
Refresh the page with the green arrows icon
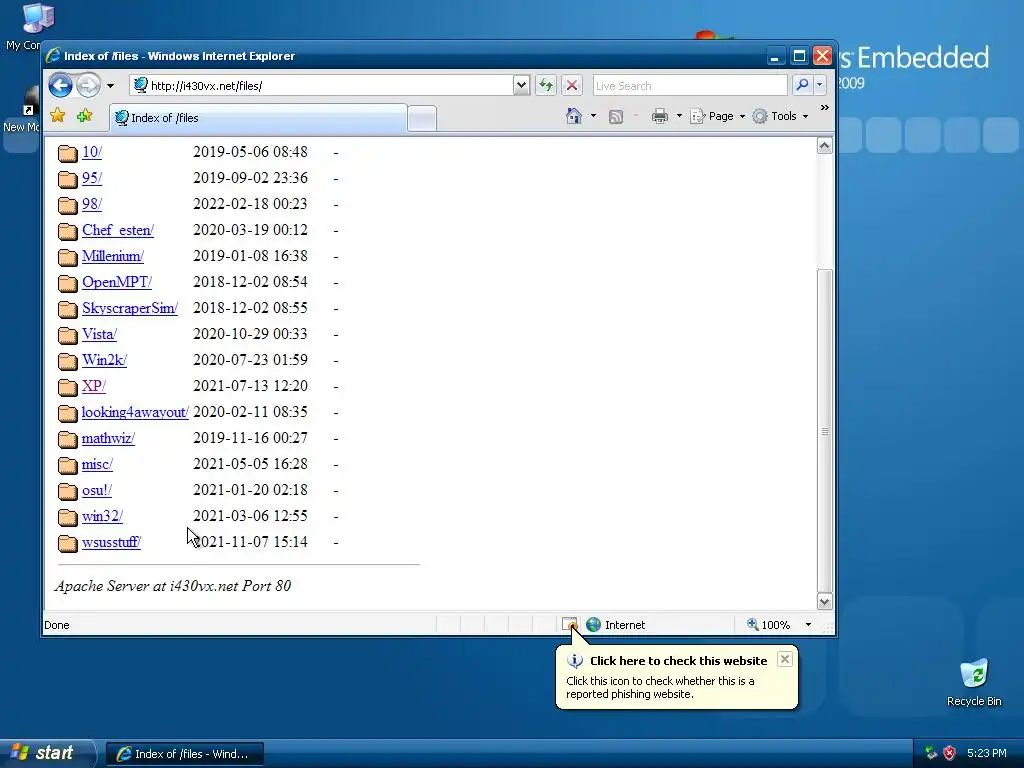click(546, 85)
